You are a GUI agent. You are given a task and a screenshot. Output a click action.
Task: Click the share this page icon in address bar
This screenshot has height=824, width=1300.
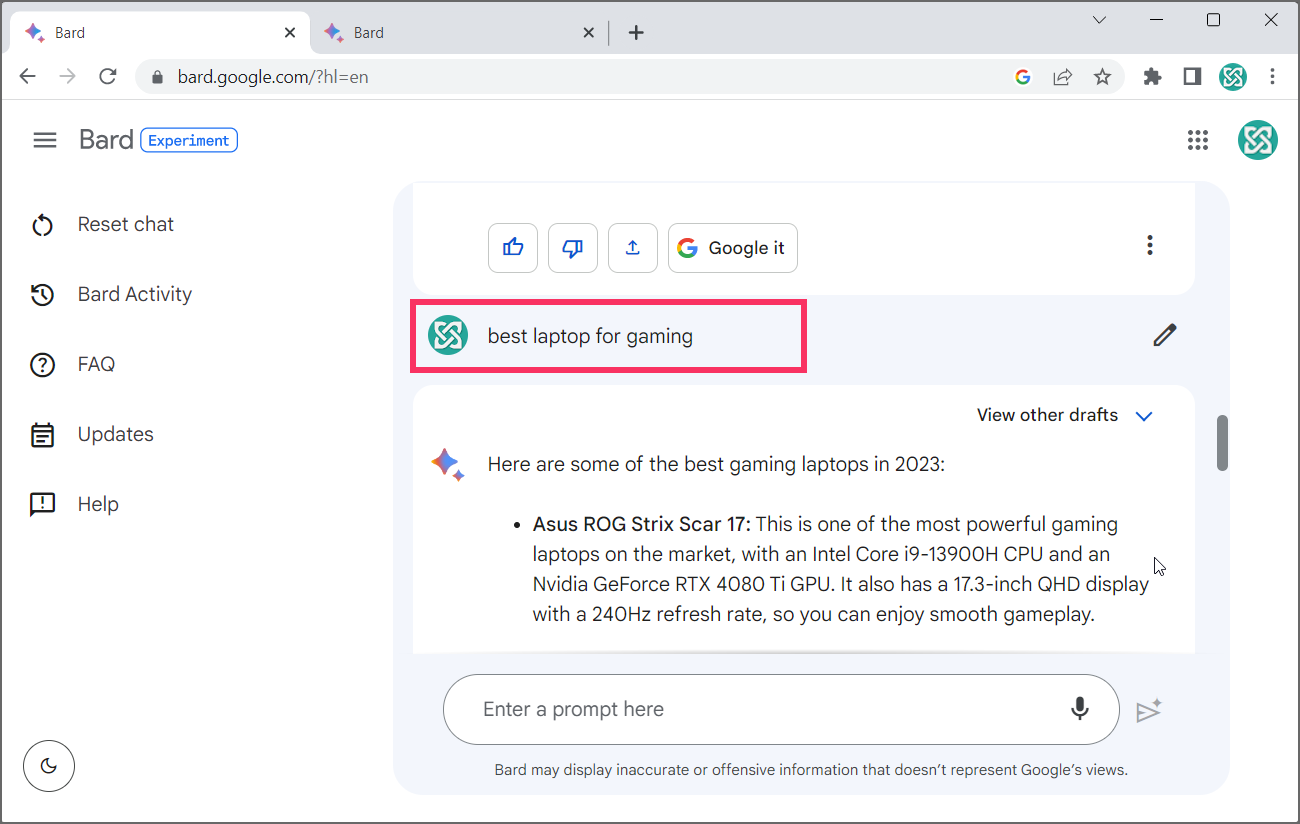pyautogui.click(x=1062, y=77)
